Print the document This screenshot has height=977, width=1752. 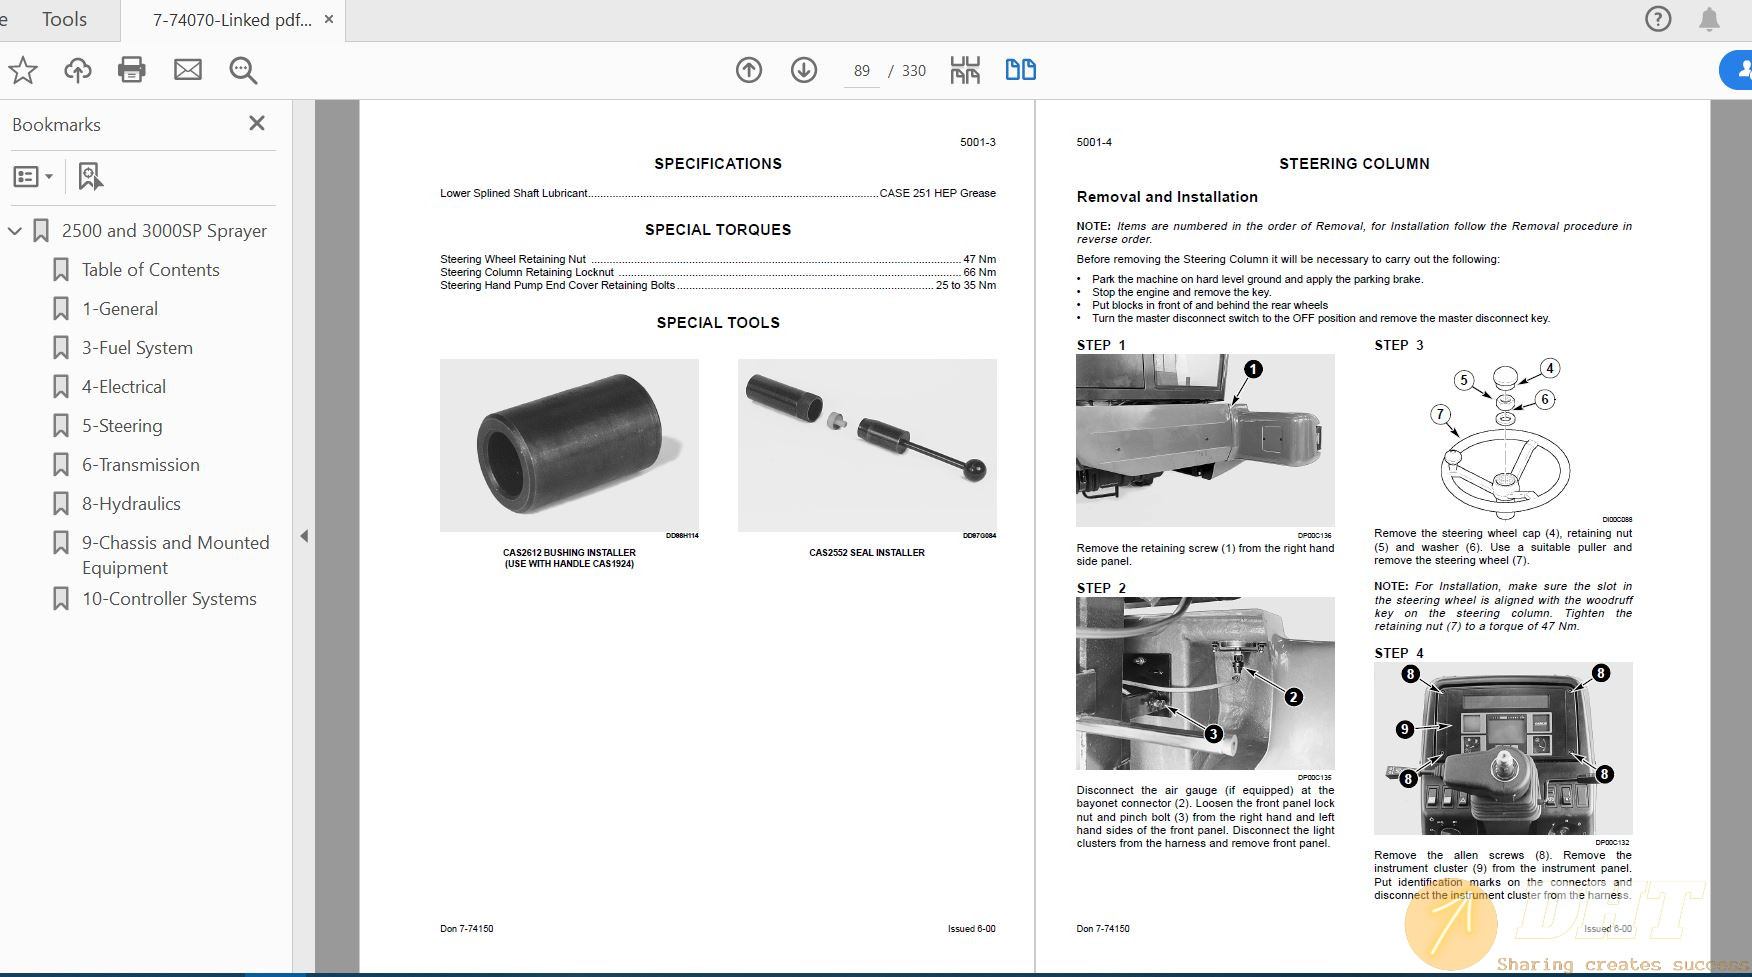(132, 70)
